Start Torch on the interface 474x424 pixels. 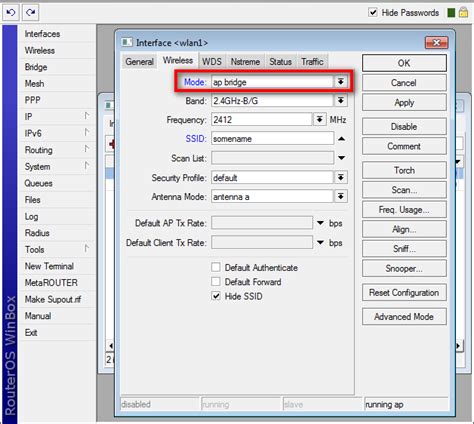pos(404,170)
